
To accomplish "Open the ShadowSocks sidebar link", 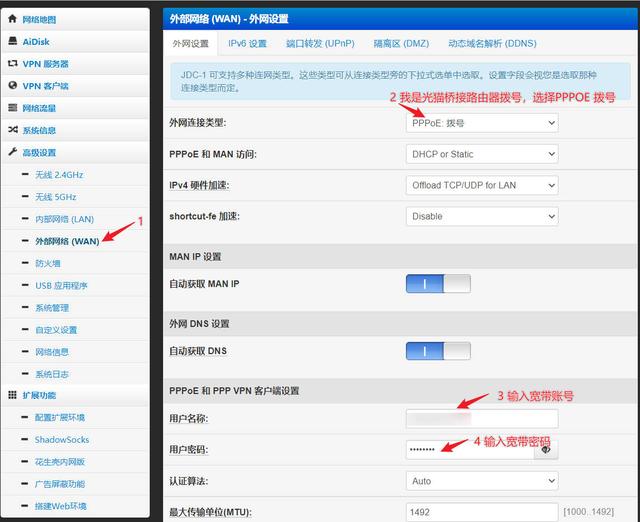I will (x=62, y=439).
